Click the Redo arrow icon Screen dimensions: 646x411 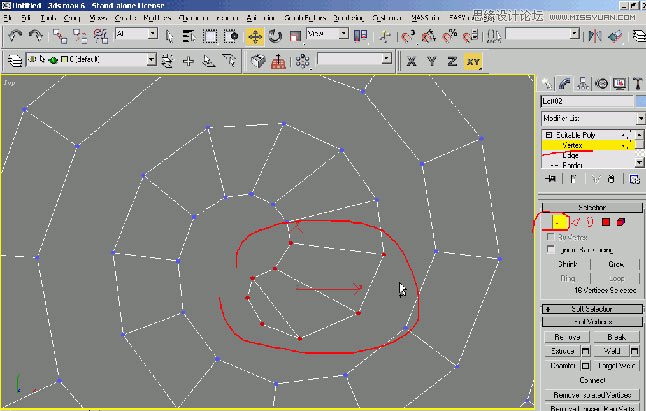36,36
